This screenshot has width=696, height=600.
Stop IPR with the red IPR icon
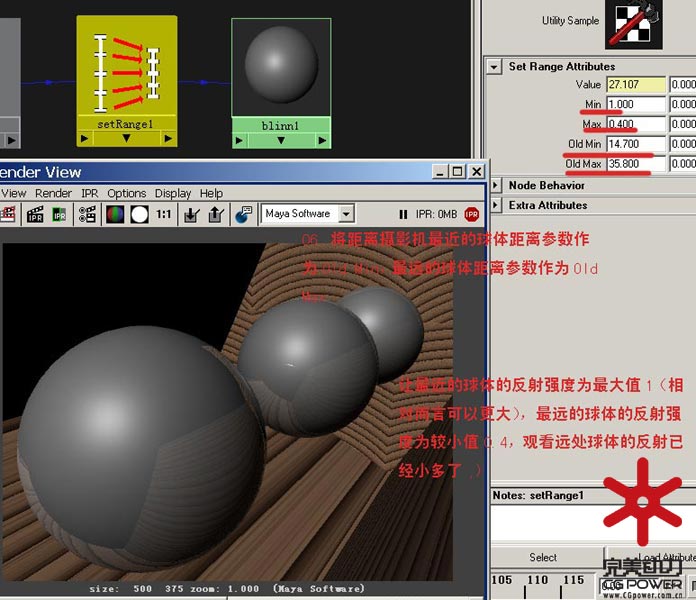coord(471,214)
